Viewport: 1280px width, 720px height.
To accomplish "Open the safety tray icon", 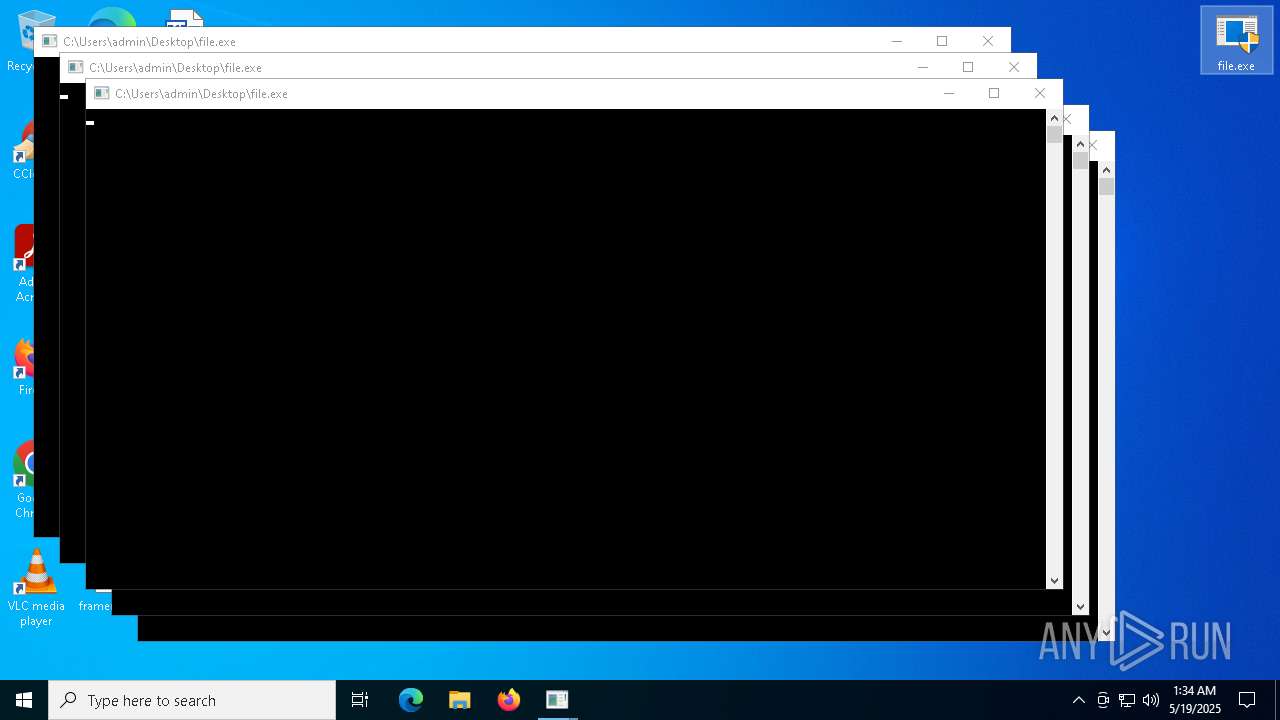I will [1103, 700].
